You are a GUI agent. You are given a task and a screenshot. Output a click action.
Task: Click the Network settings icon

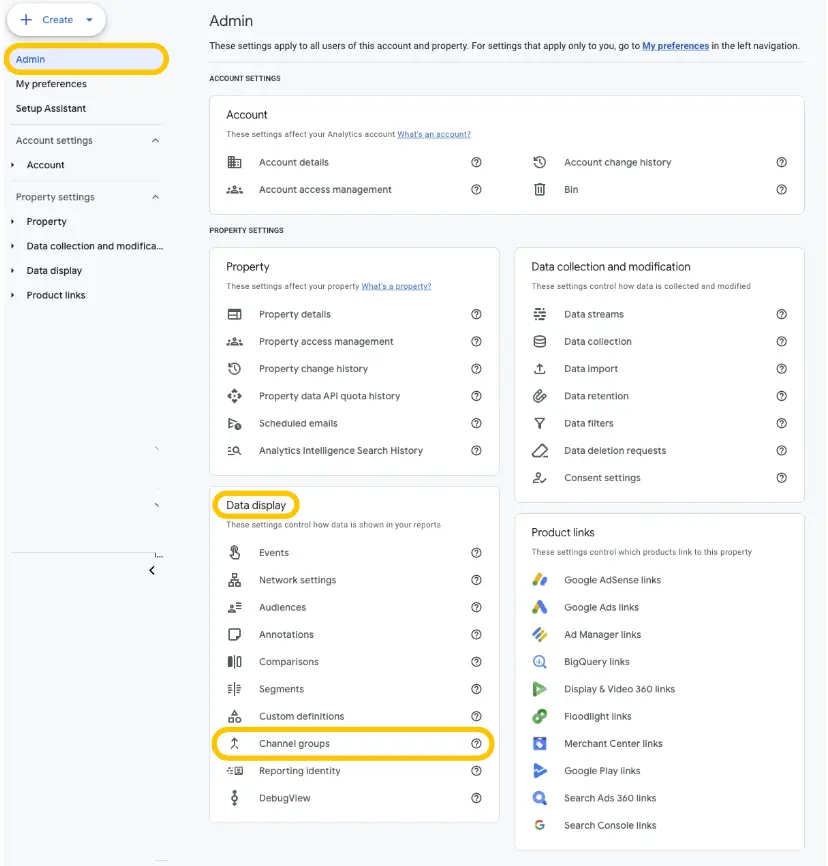coord(234,580)
